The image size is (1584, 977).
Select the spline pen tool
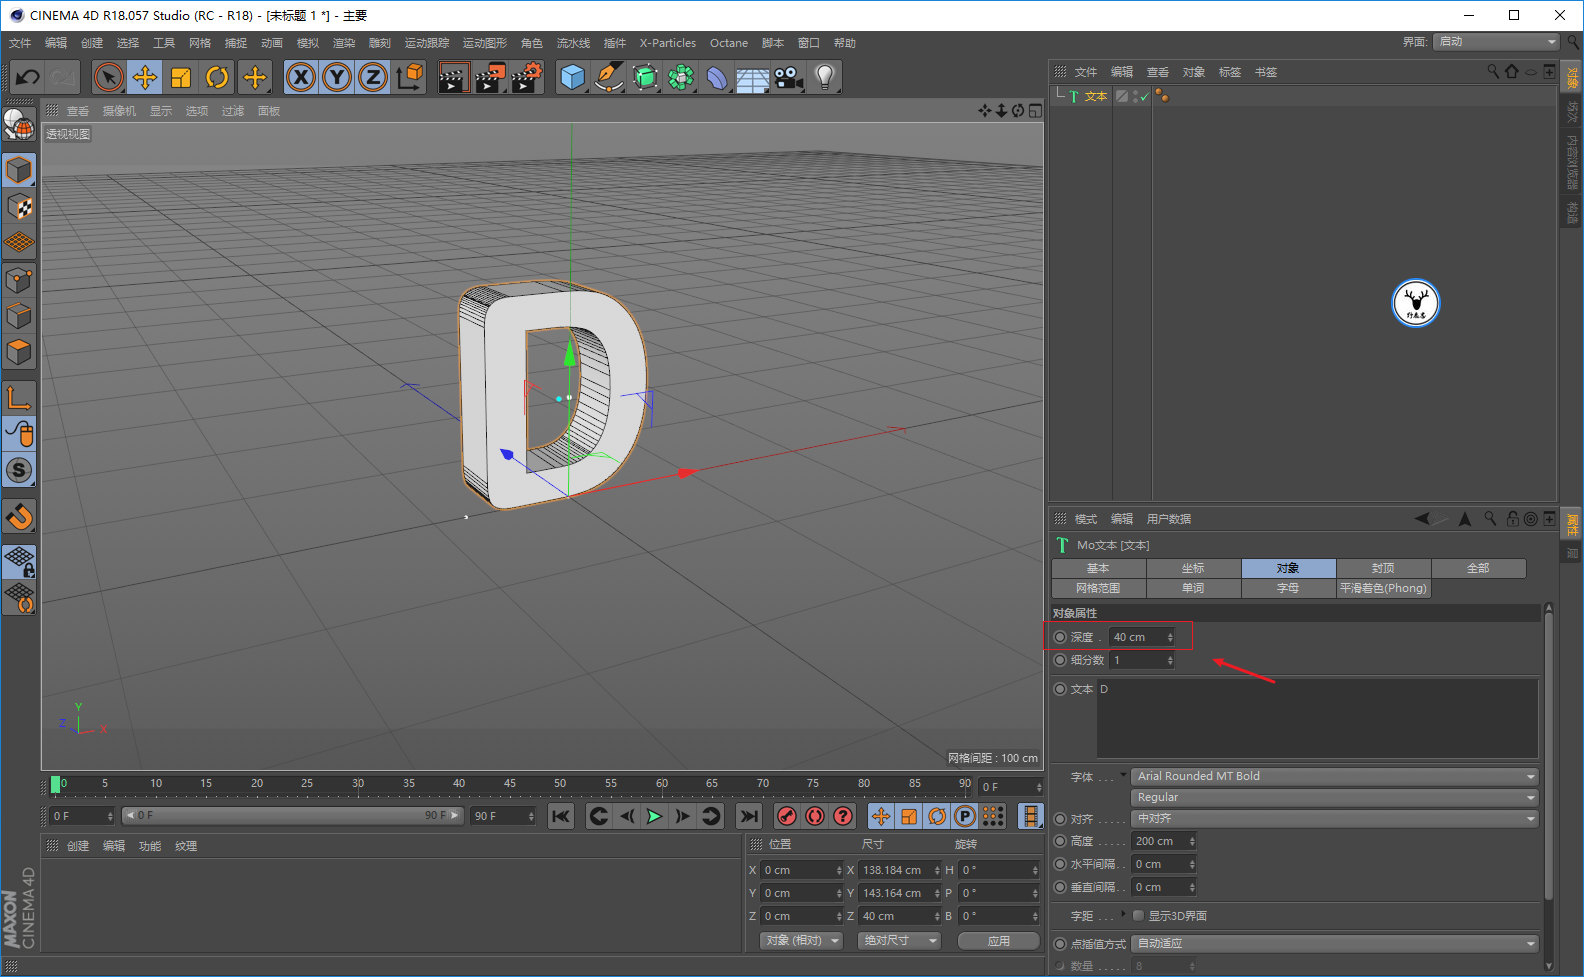coord(609,77)
